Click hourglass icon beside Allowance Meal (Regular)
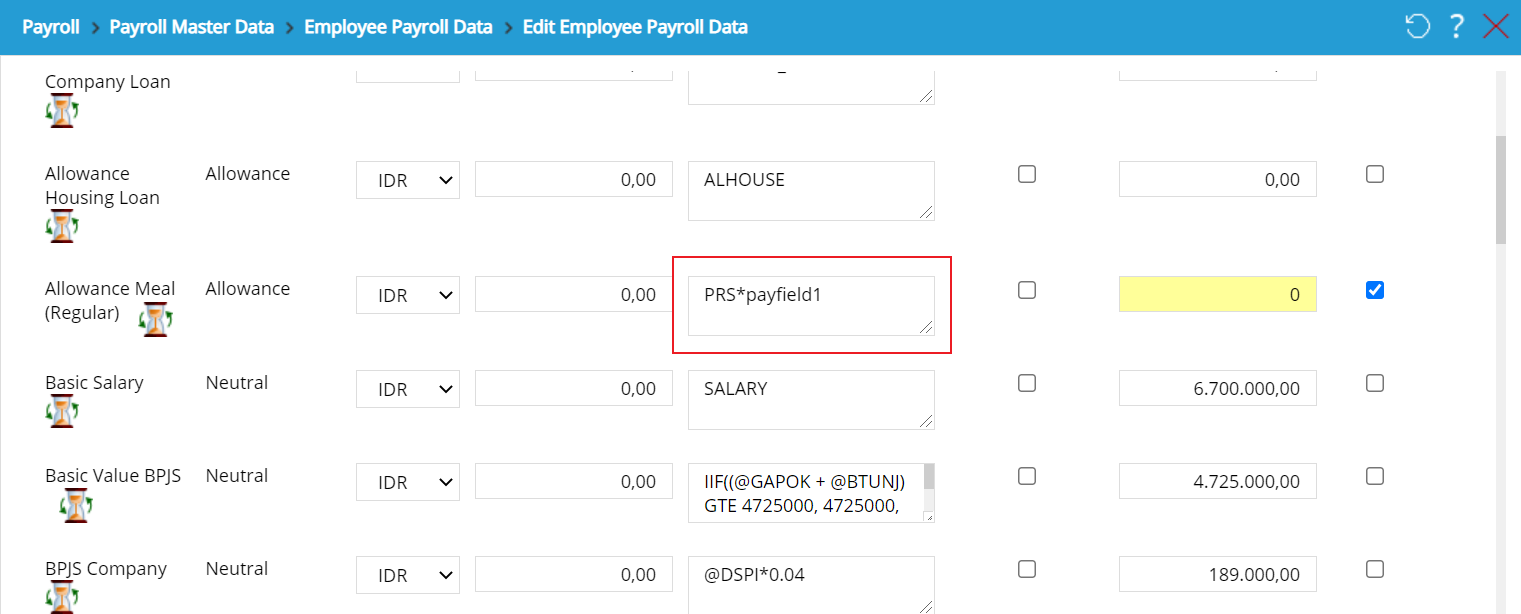The image size is (1521, 614). [x=155, y=319]
